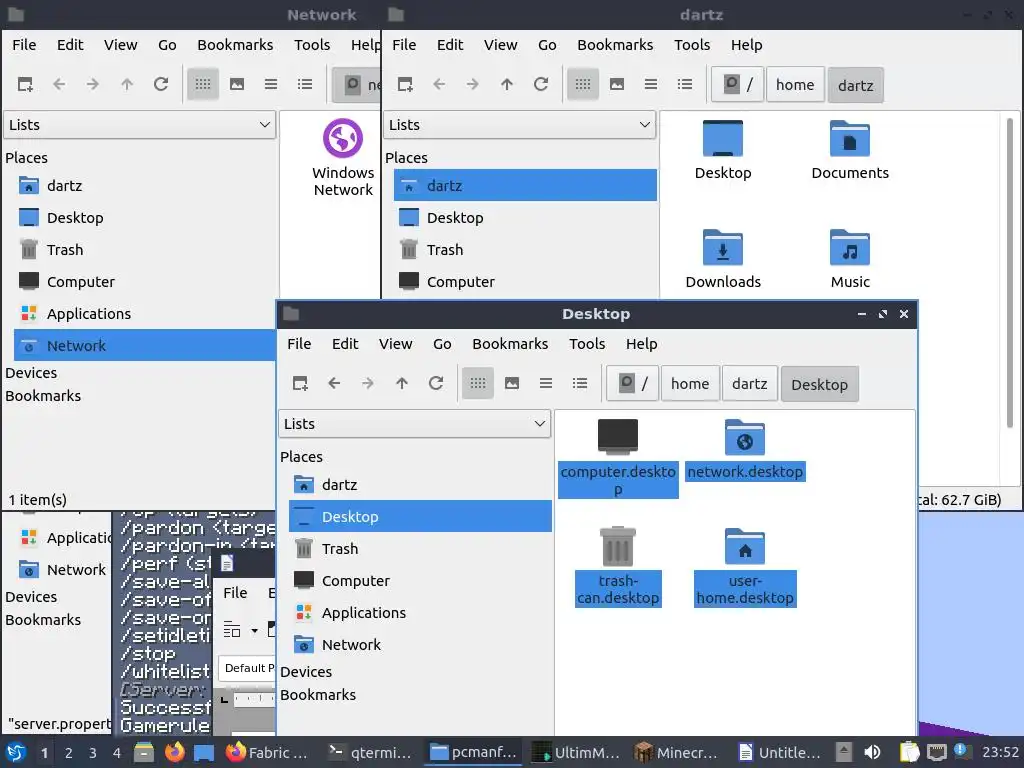Click volume icon in system tray
The image size is (1024, 768).
(x=872, y=752)
